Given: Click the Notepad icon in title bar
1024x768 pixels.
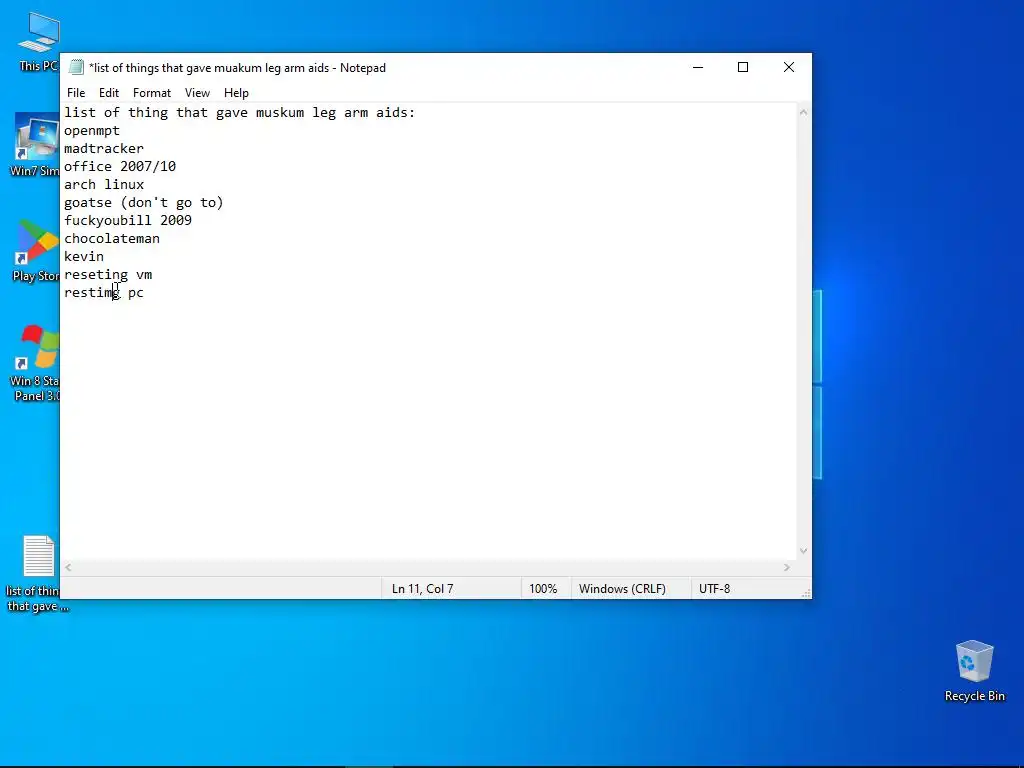Looking at the screenshot, I should click(76, 67).
